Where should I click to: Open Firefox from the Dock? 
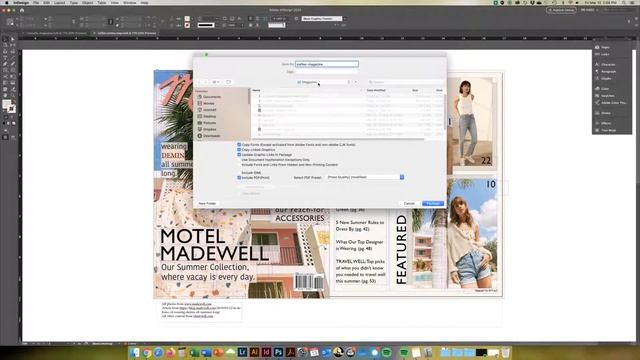(170, 352)
